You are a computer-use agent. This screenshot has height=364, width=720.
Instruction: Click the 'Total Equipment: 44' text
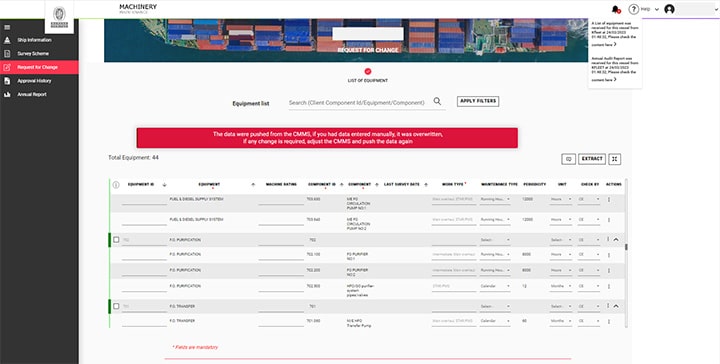(x=133, y=157)
